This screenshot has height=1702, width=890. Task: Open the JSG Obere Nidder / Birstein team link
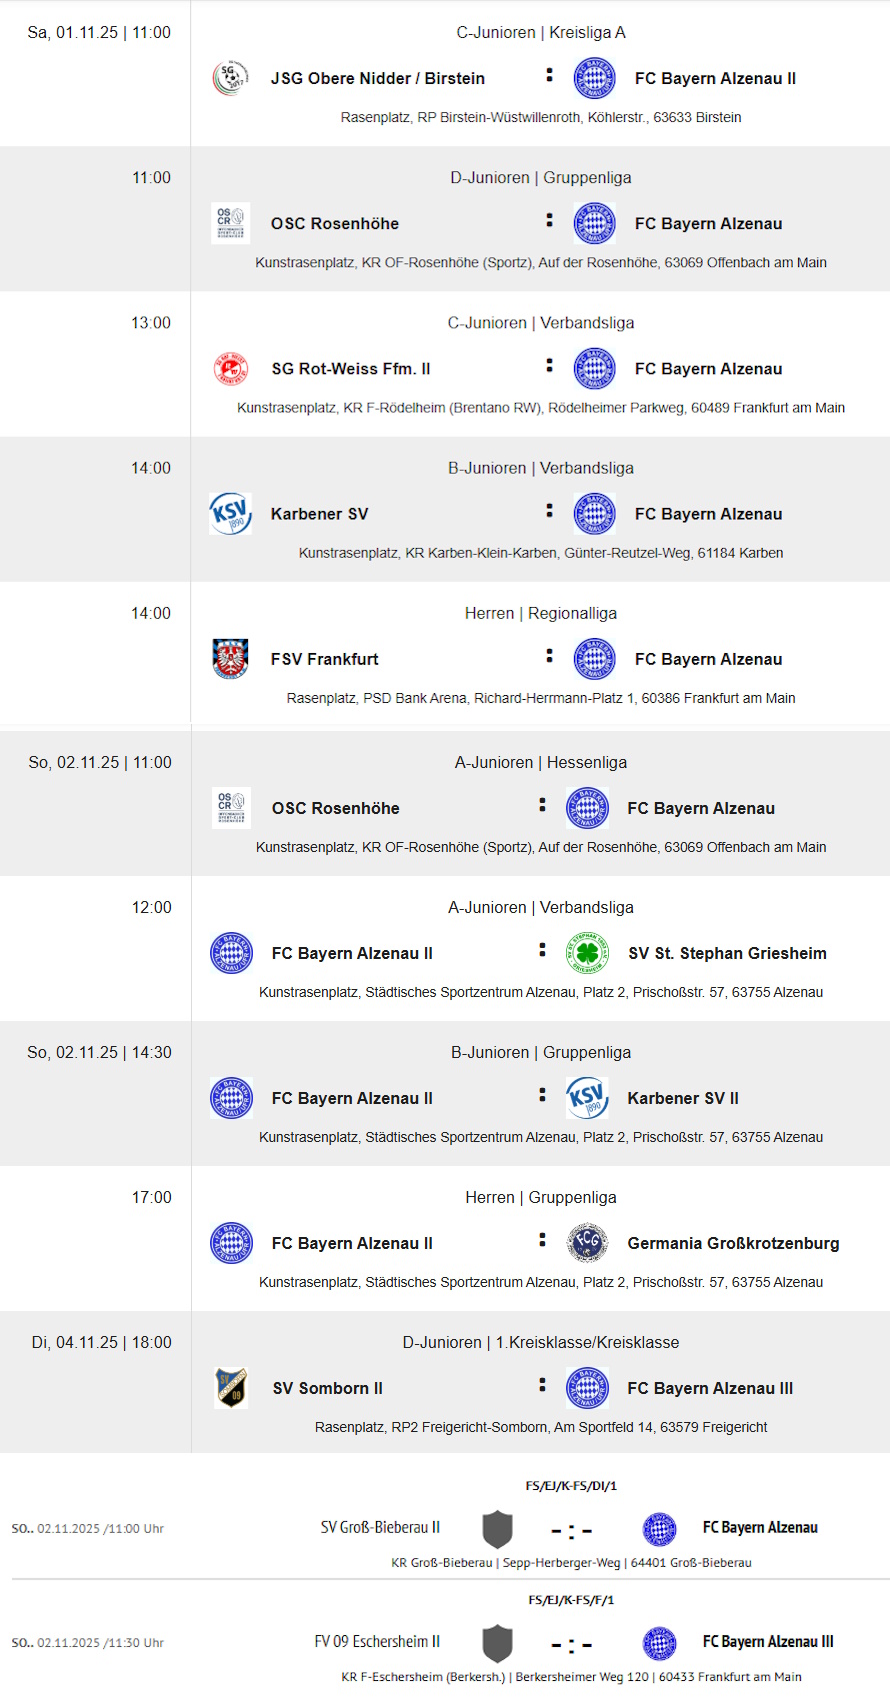point(377,78)
